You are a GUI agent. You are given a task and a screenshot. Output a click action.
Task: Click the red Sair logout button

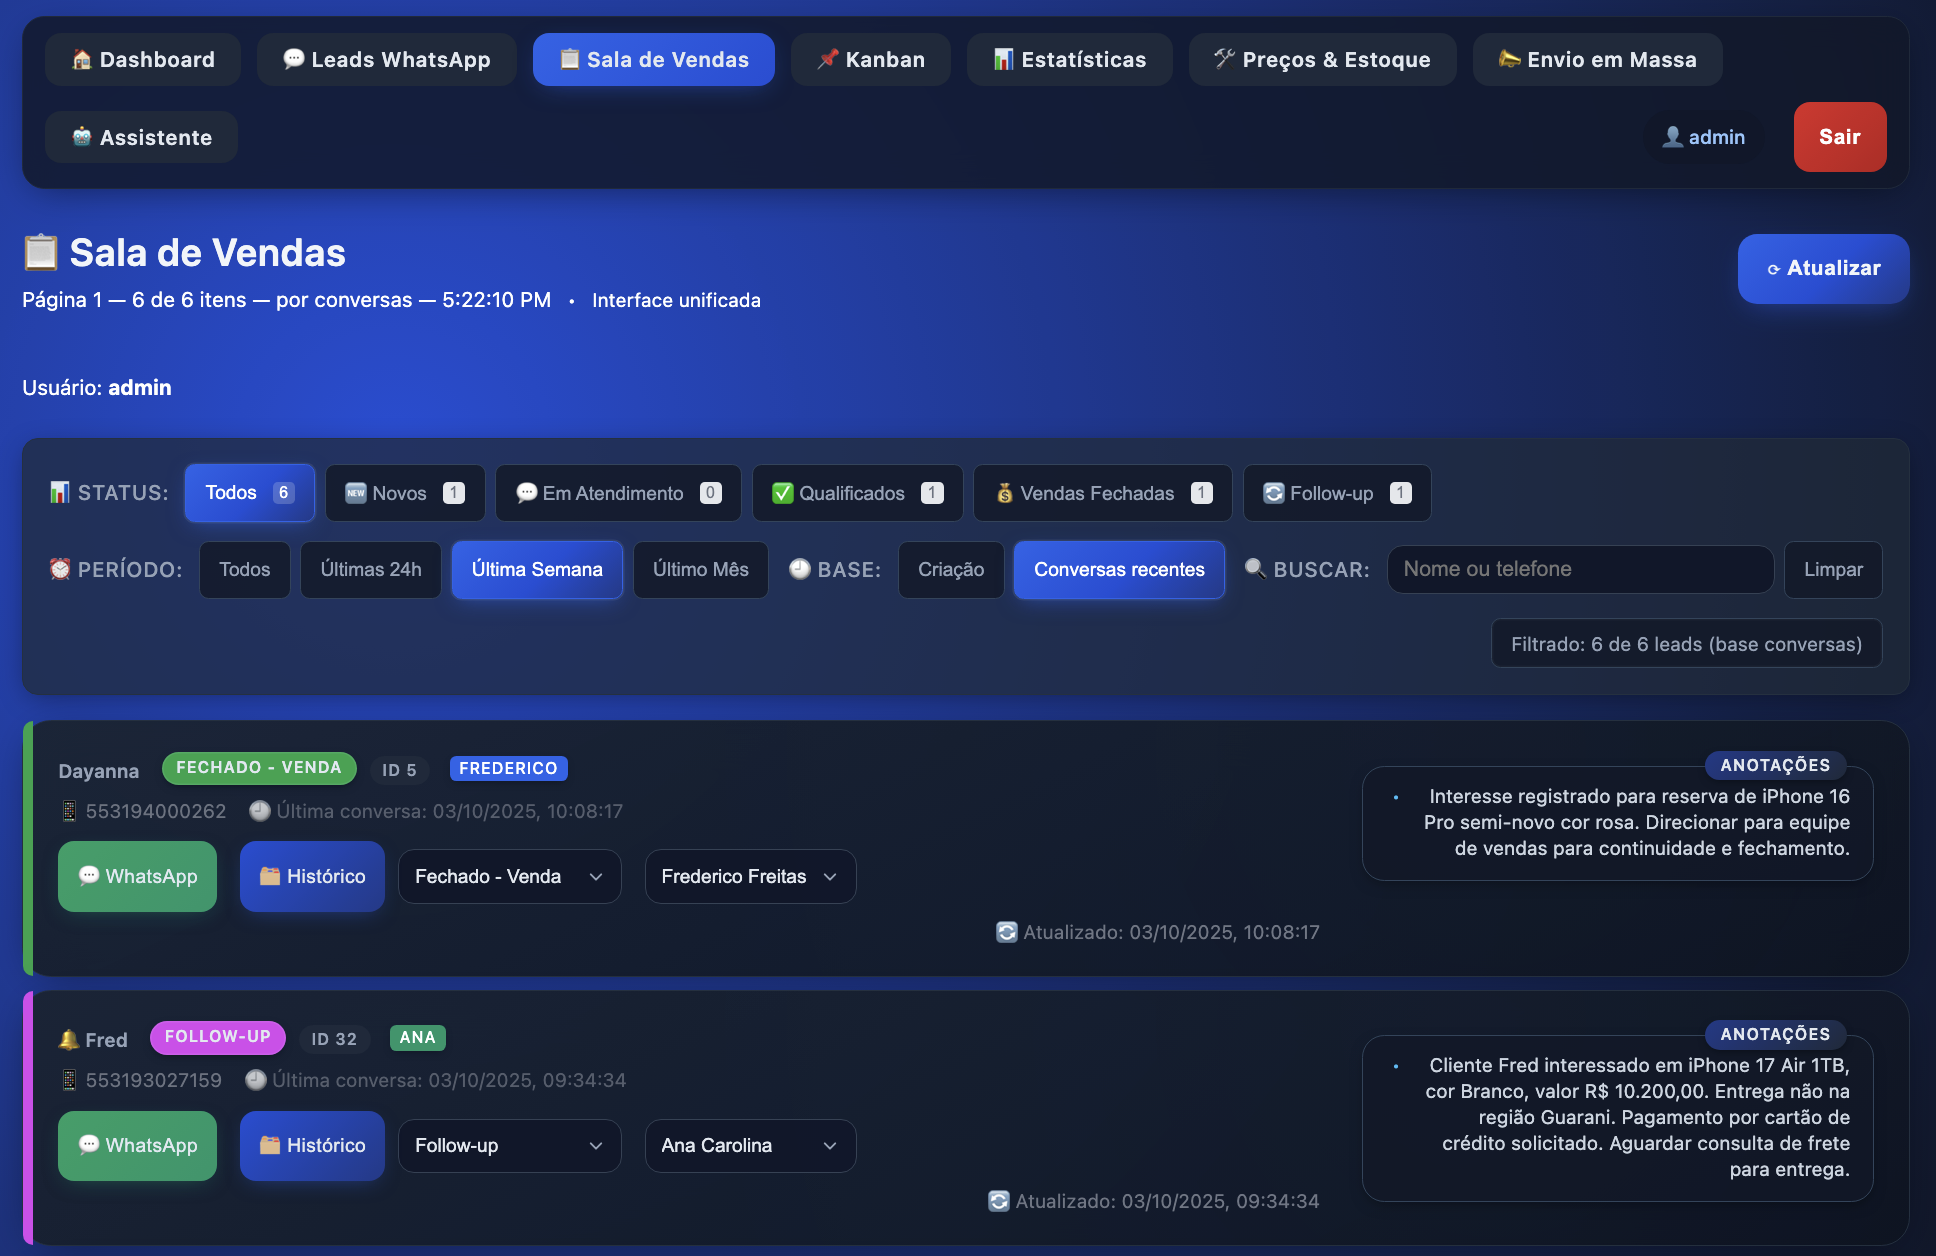(x=1839, y=137)
